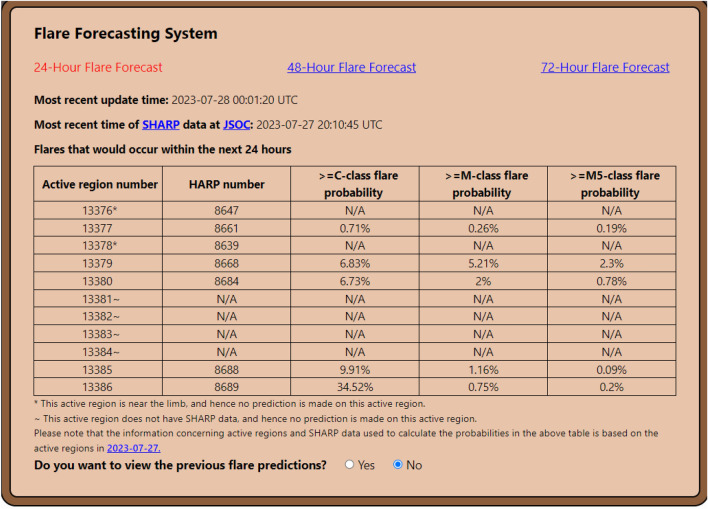Click the >=M5-class flare probability header
Viewport: 708px width, 509px height.
[x=611, y=184]
